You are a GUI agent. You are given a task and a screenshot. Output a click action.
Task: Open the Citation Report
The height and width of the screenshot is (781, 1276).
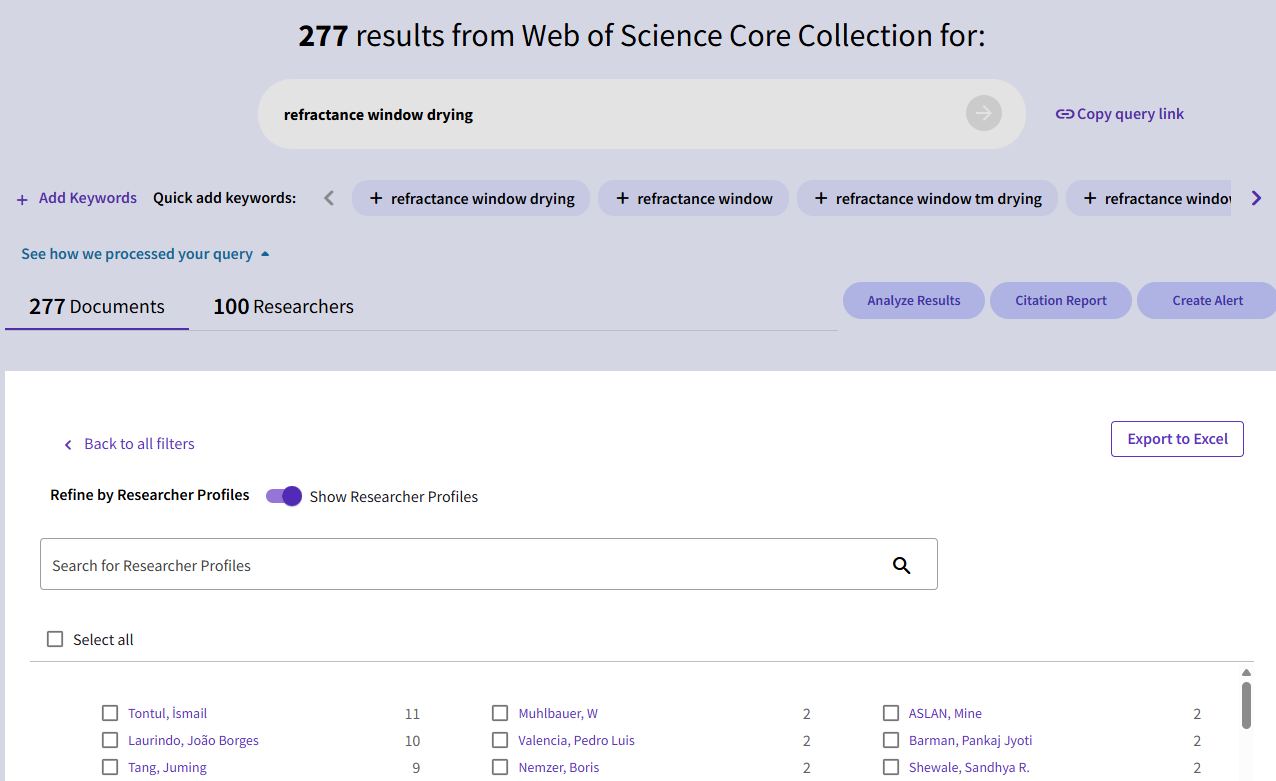(x=1060, y=301)
